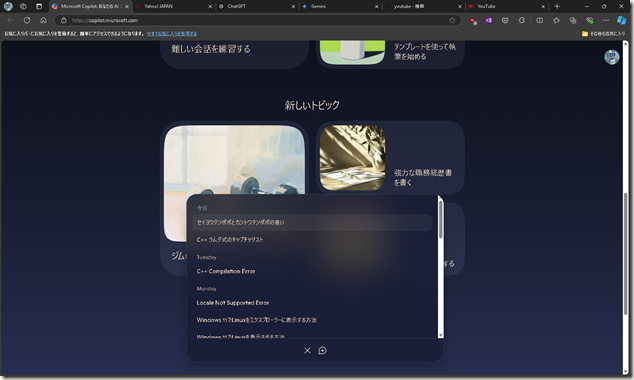Open the other favorites folder
634x380 pixels.
click(x=603, y=34)
